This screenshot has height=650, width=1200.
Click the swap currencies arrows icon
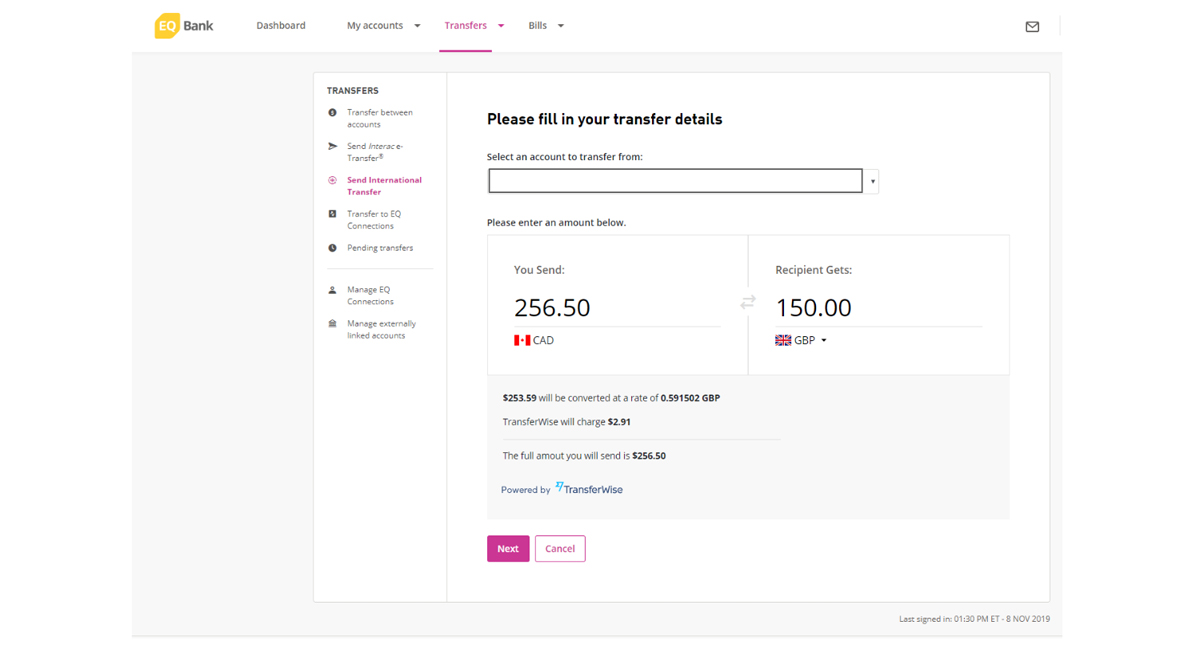click(748, 302)
